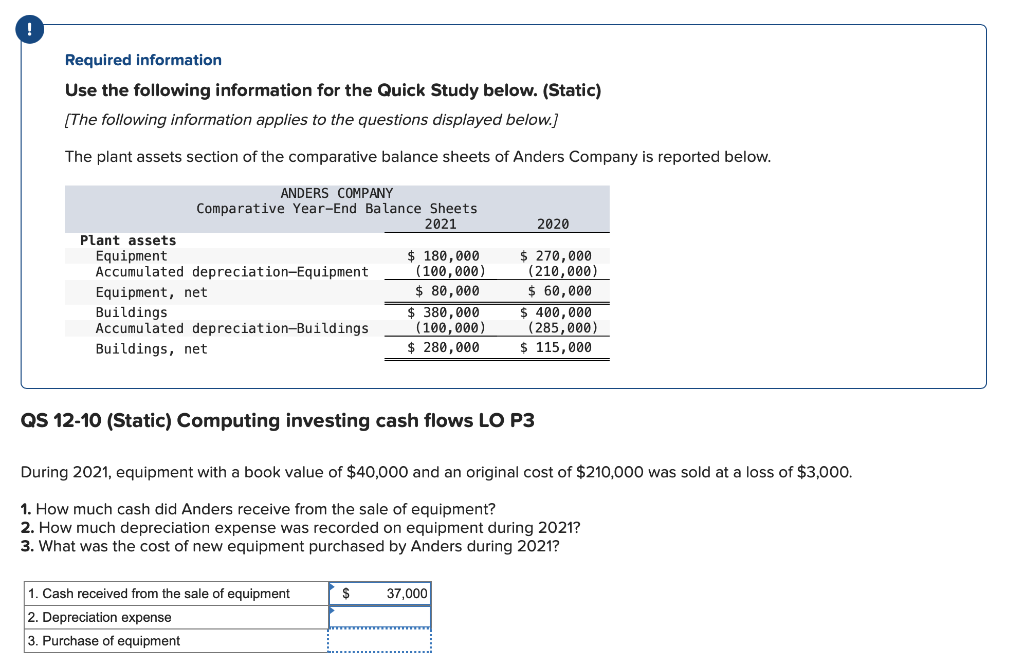Click the 2021 column header
This screenshot has width=1024, height=667.
(441, 224)
